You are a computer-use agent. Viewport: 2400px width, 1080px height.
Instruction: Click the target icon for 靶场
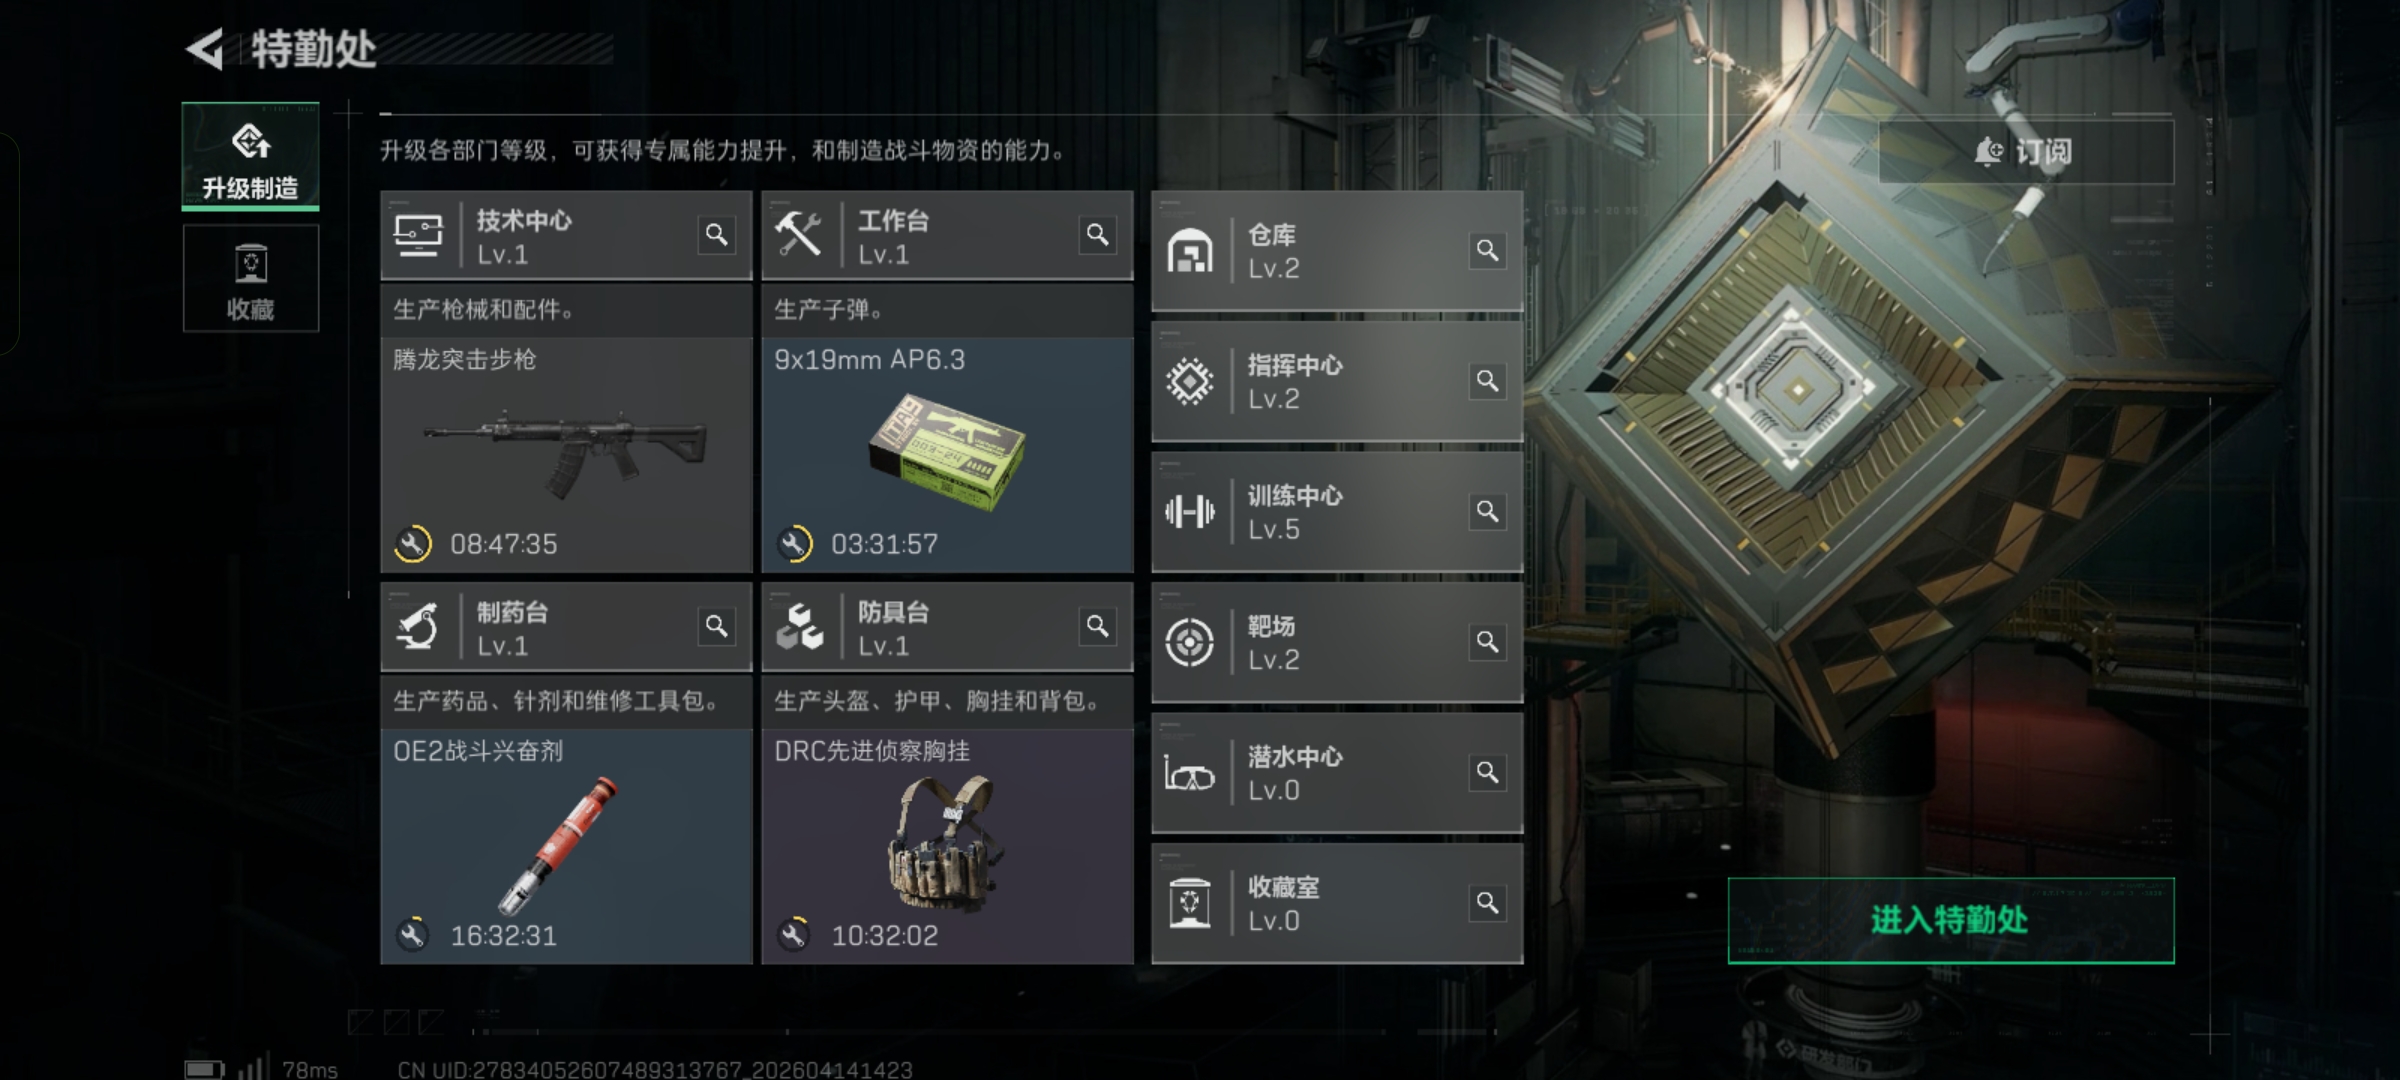pyautogui.click(x=1189, y=642)
